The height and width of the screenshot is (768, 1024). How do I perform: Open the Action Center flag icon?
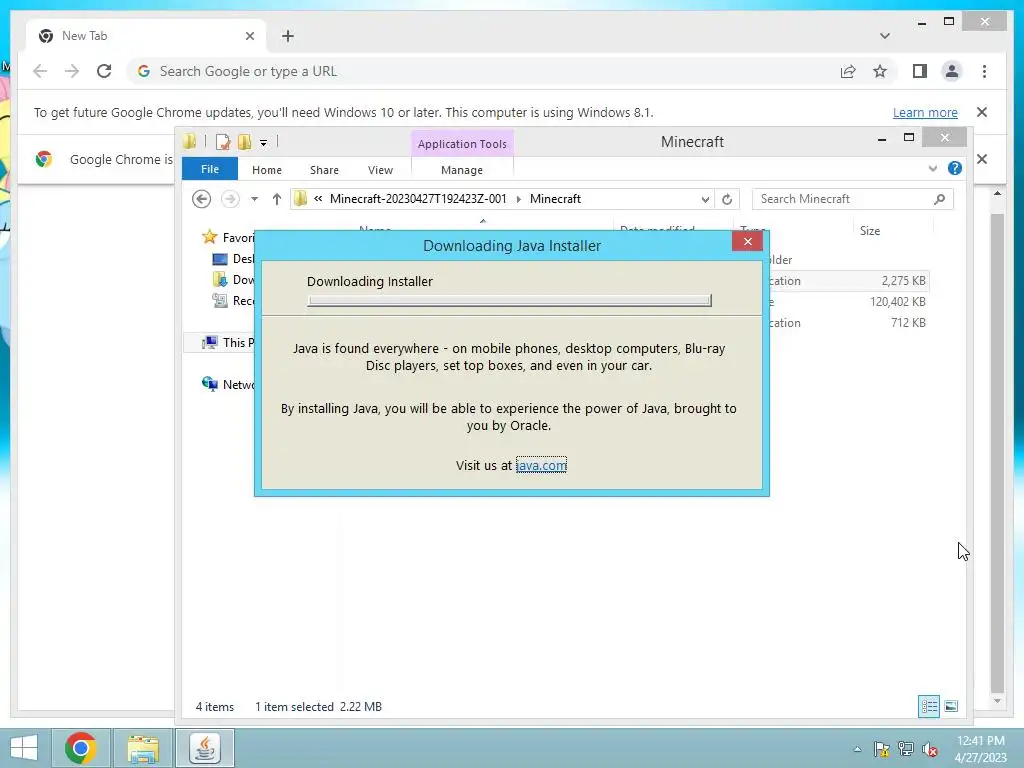881,749
